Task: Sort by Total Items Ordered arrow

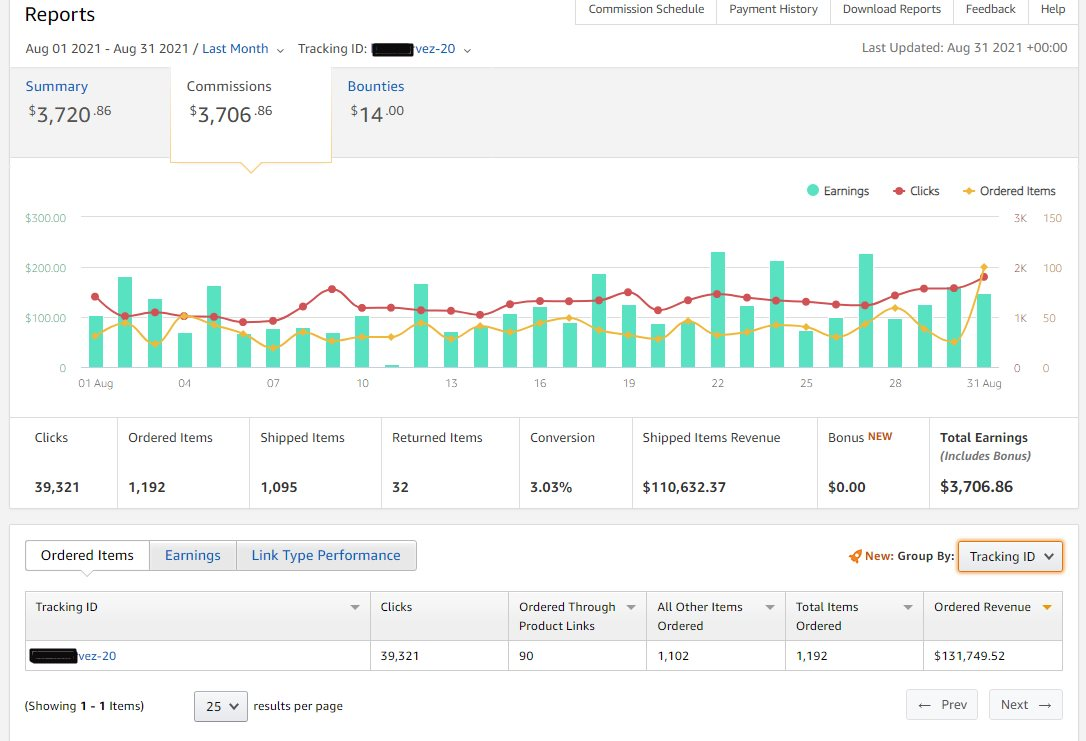Action: click(x=907, y=607)
